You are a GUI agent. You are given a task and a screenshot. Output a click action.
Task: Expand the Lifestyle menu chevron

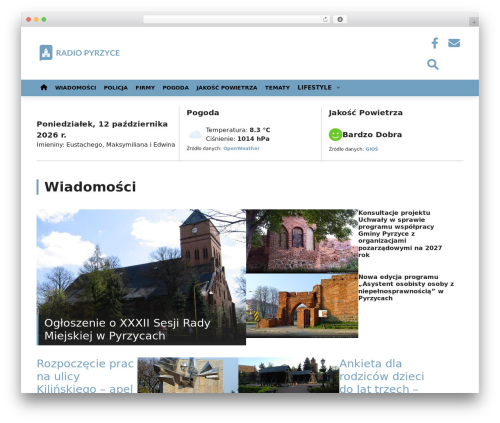[338, 88]
